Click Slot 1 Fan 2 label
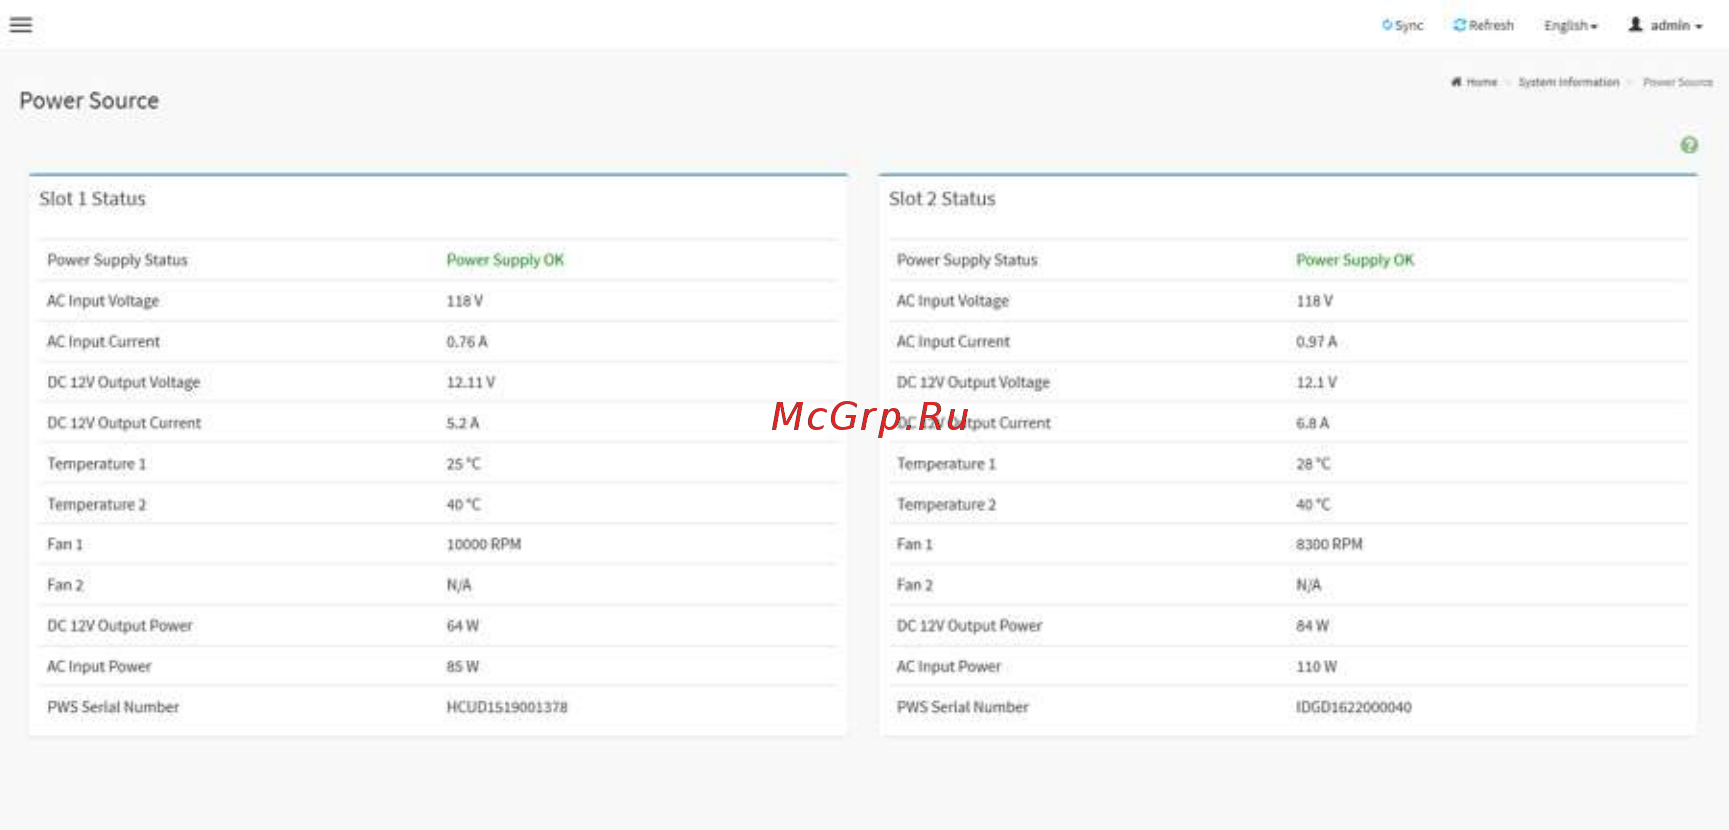Viewport: 1729px width, 830px height. pyautogui.click(x=65, y=585)
